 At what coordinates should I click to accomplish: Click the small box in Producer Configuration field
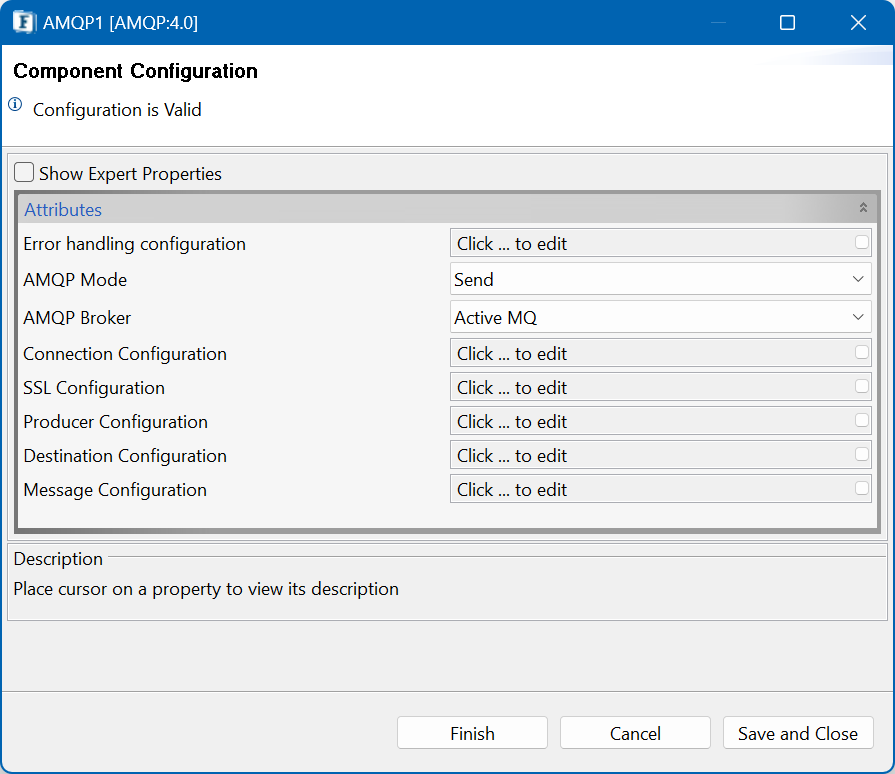click(861, 421)
